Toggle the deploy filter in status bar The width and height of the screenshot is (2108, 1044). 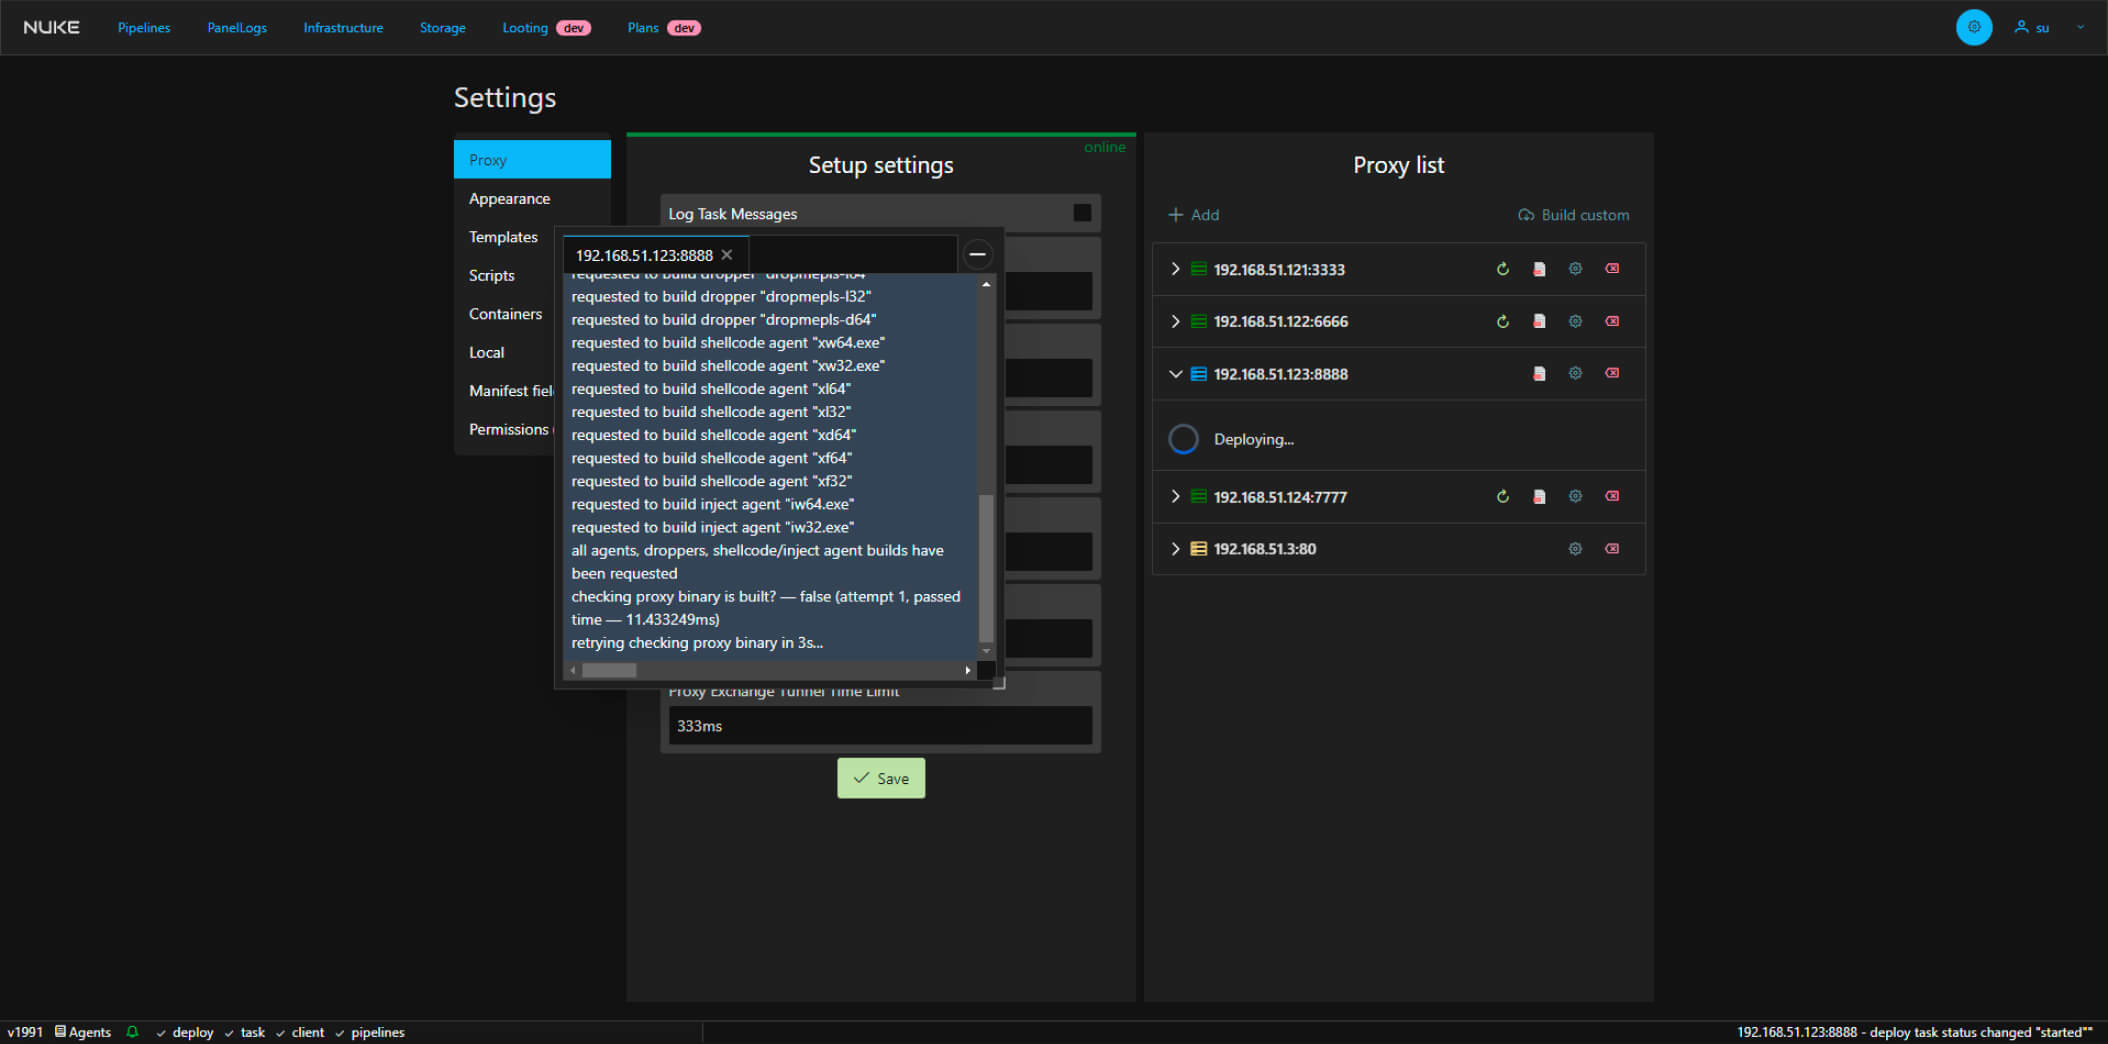(185, 1032)
